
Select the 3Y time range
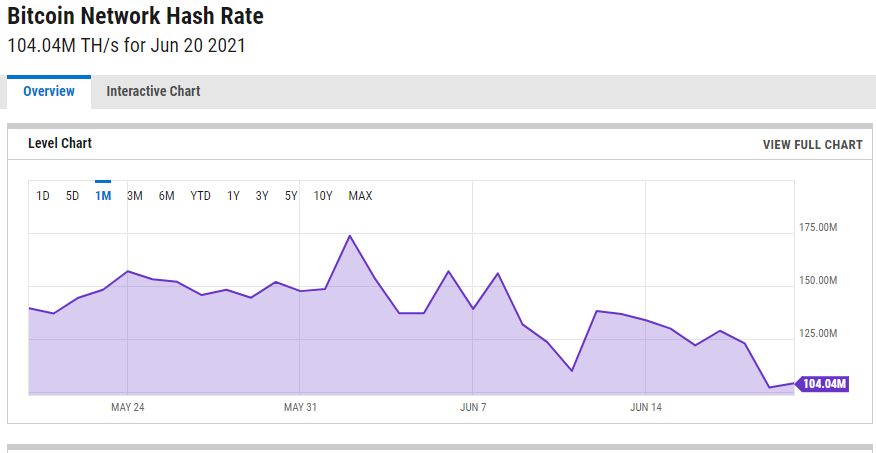tap(262, 196)
